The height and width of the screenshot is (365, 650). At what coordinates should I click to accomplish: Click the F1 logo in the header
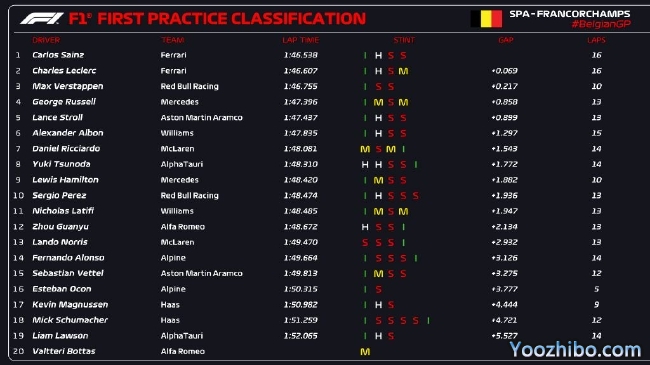point(41,19)
